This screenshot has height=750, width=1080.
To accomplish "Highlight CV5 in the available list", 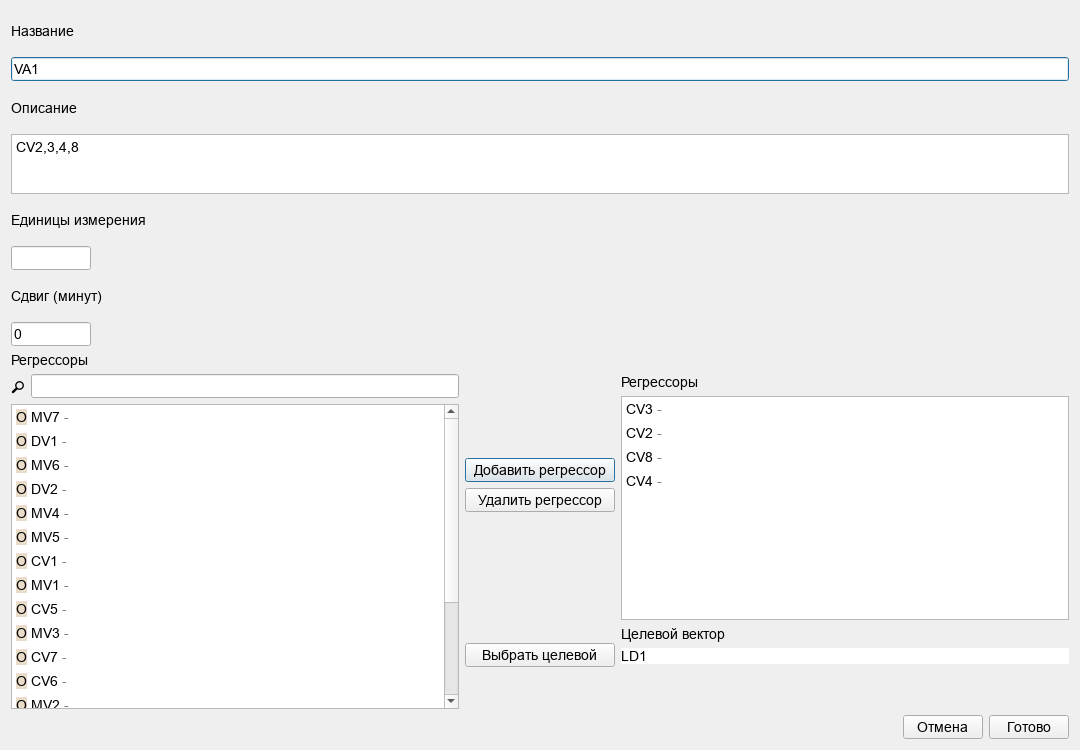I will tap(229, 610).
